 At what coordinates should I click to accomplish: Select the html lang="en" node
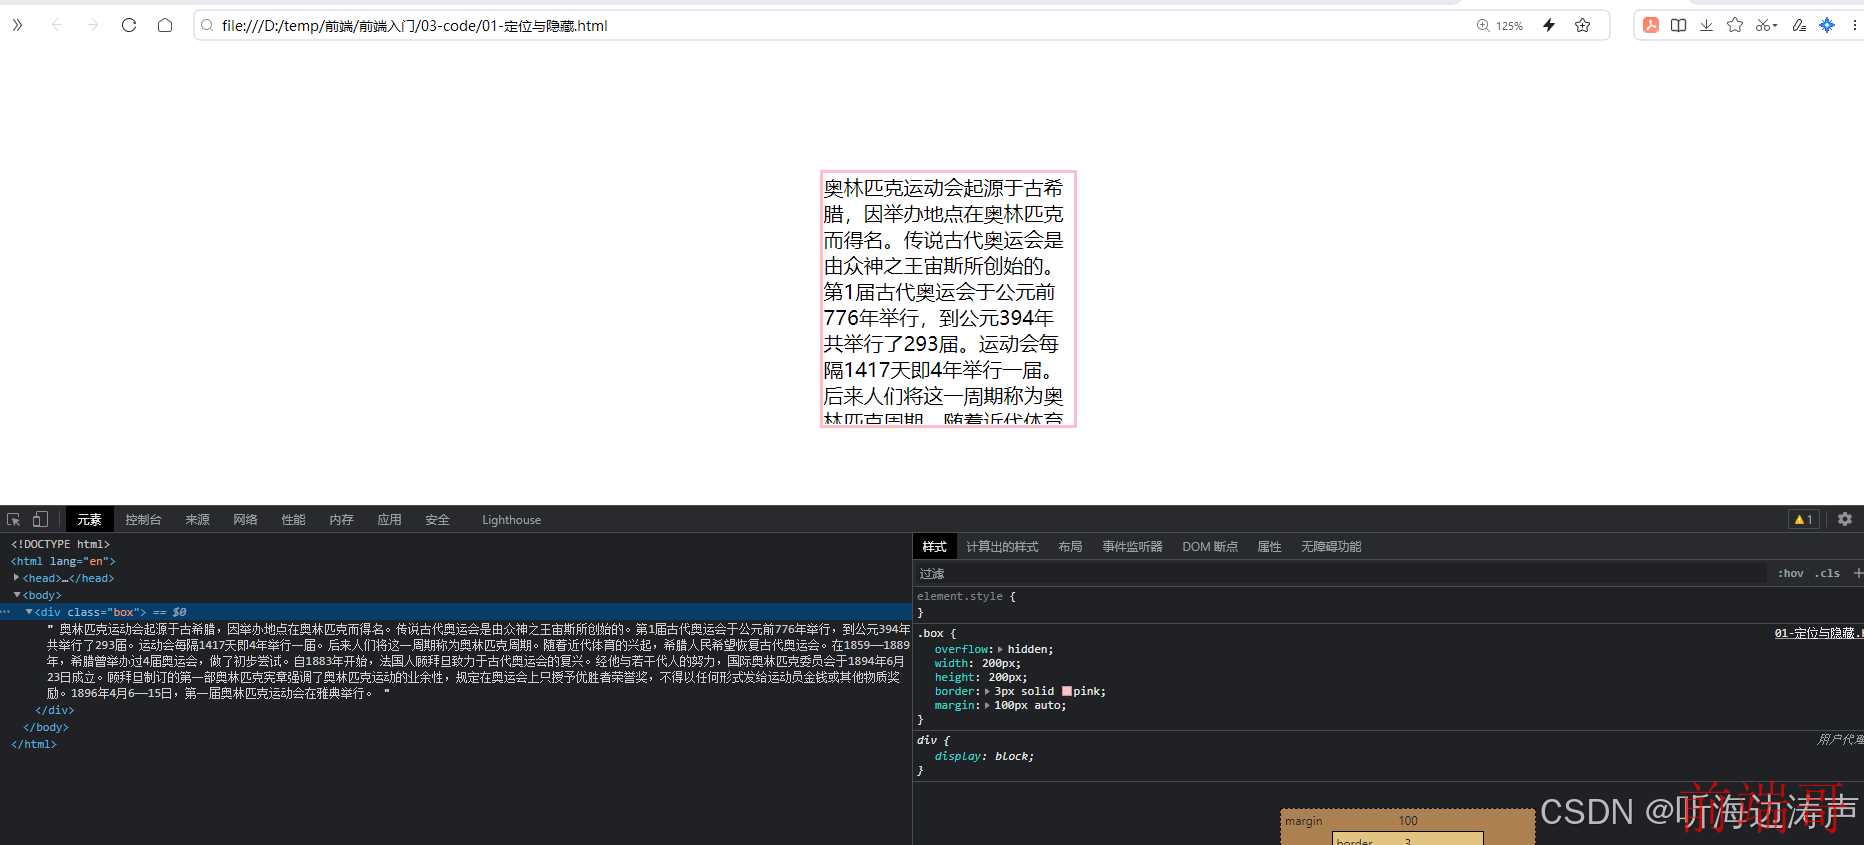click(63, 562)
